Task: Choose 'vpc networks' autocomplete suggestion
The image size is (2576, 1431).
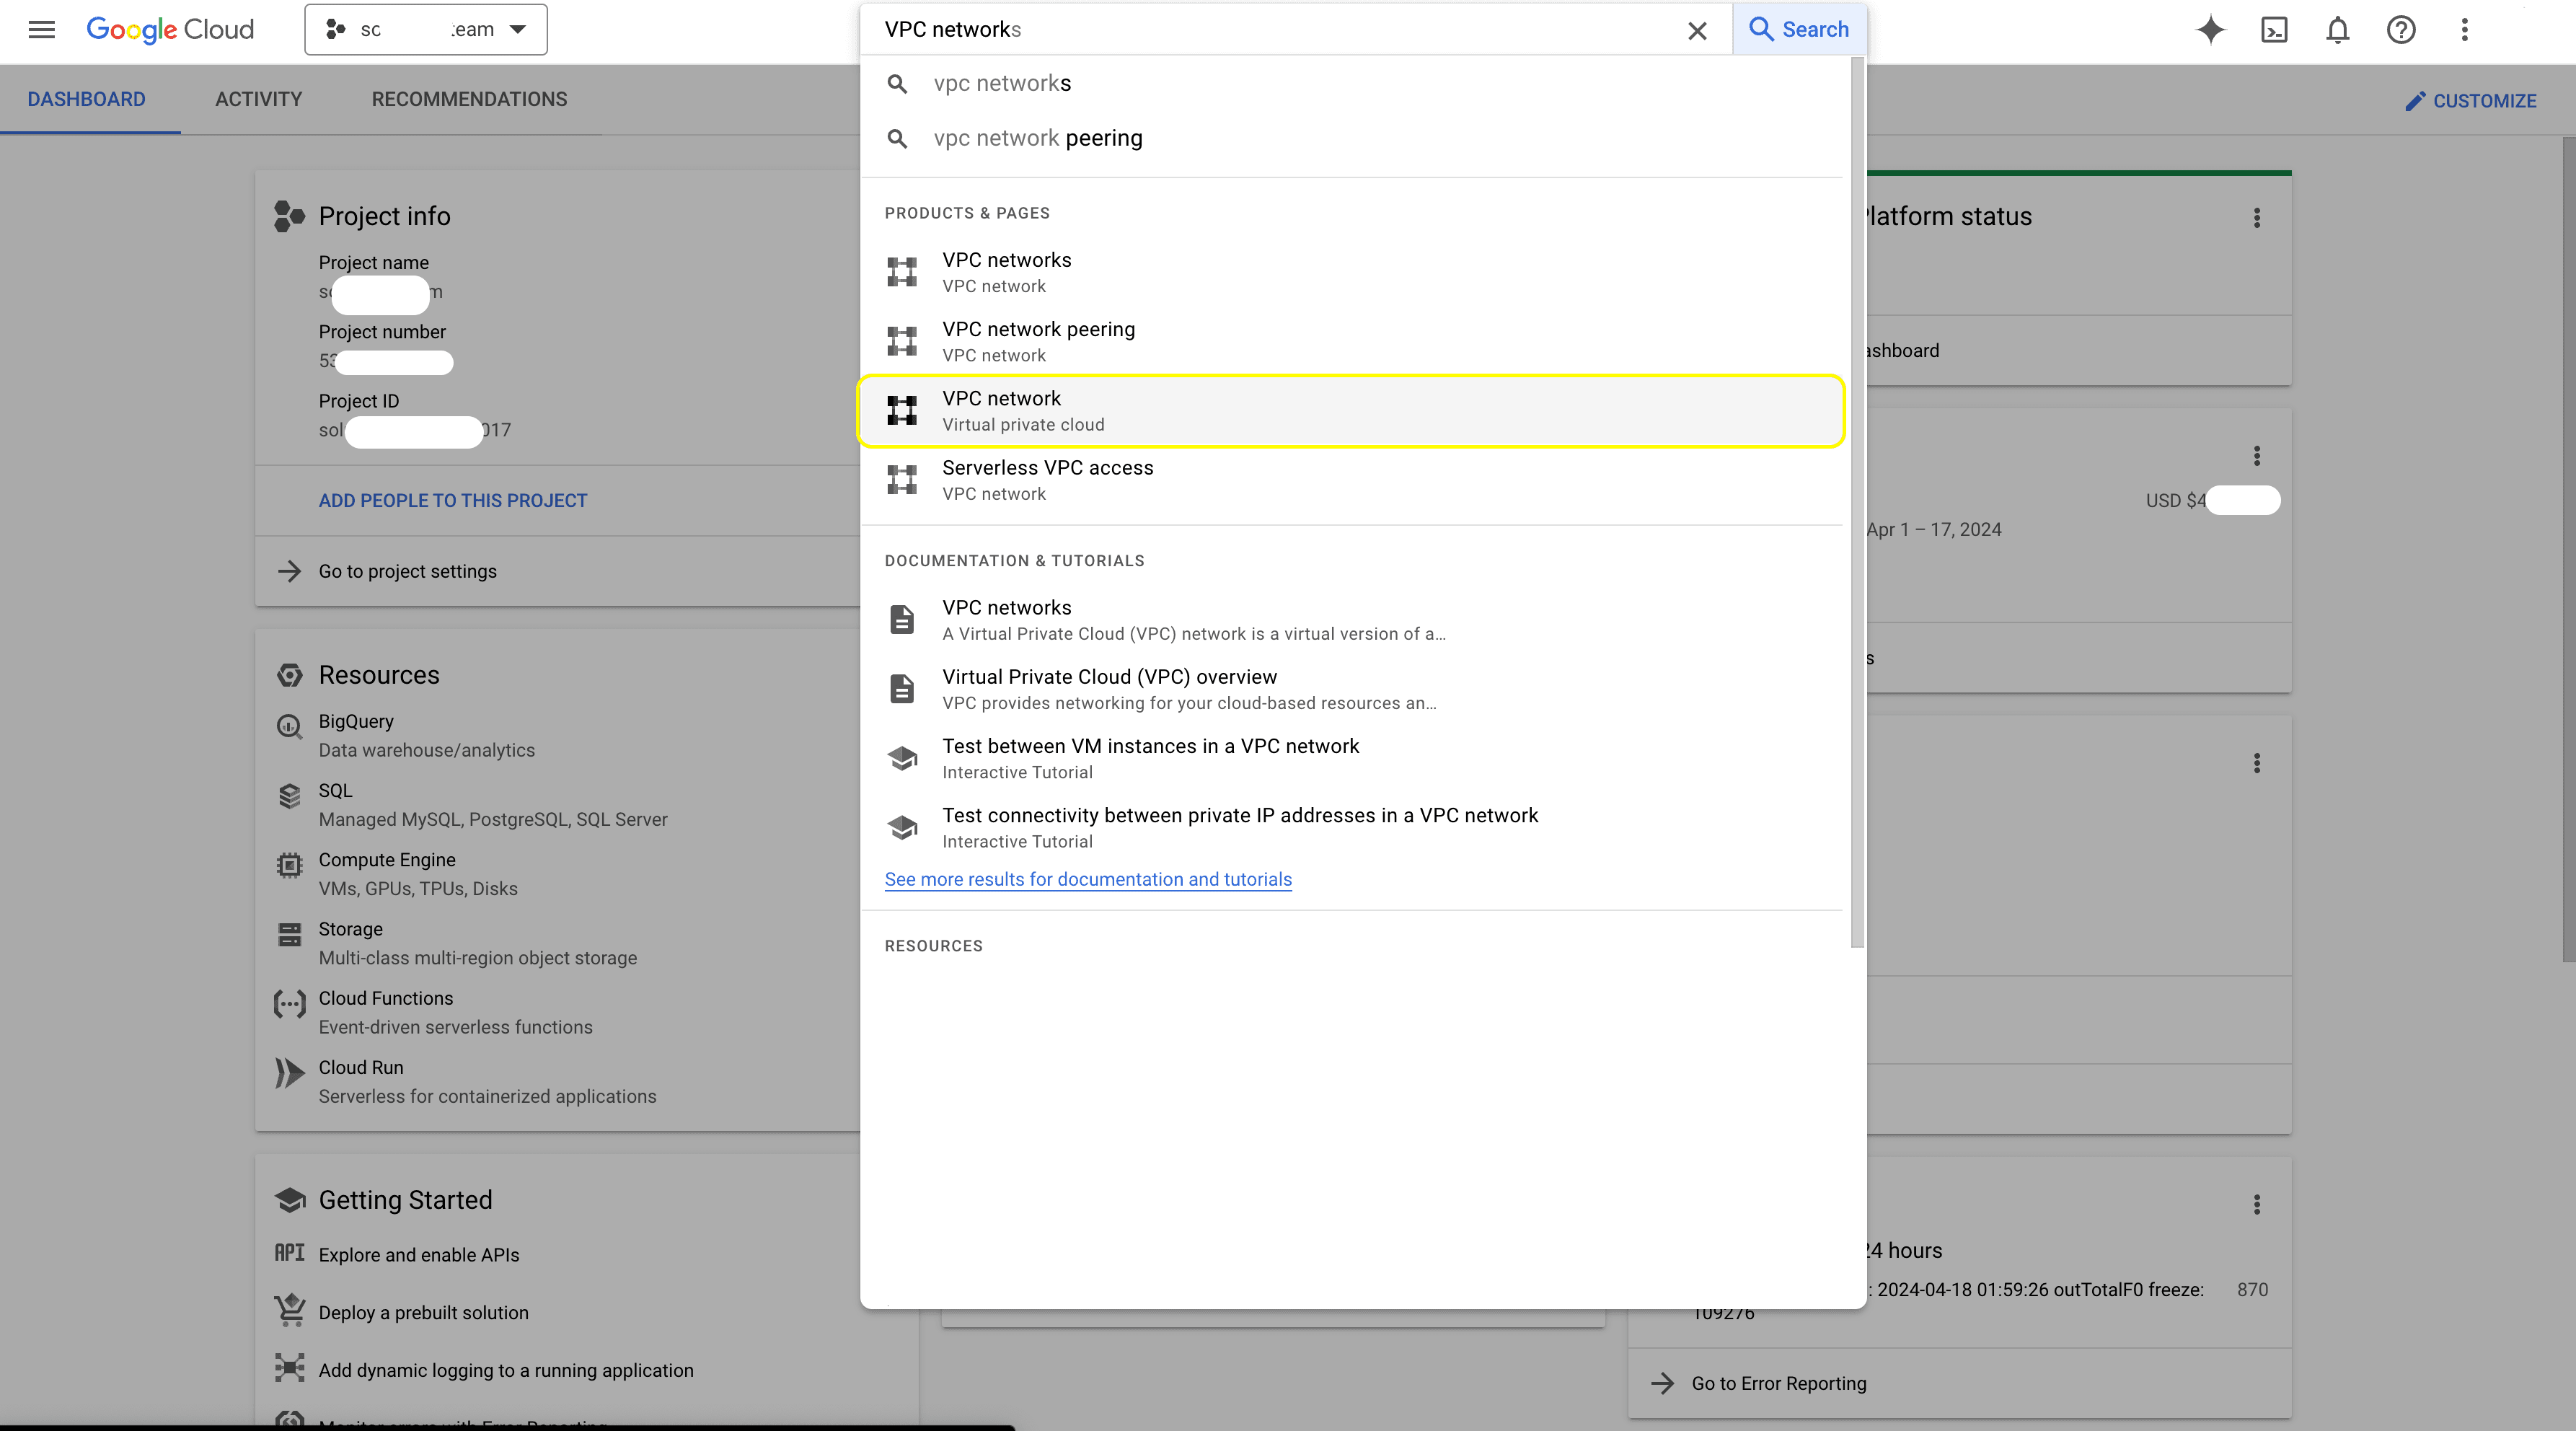Action: (1001, 83)
